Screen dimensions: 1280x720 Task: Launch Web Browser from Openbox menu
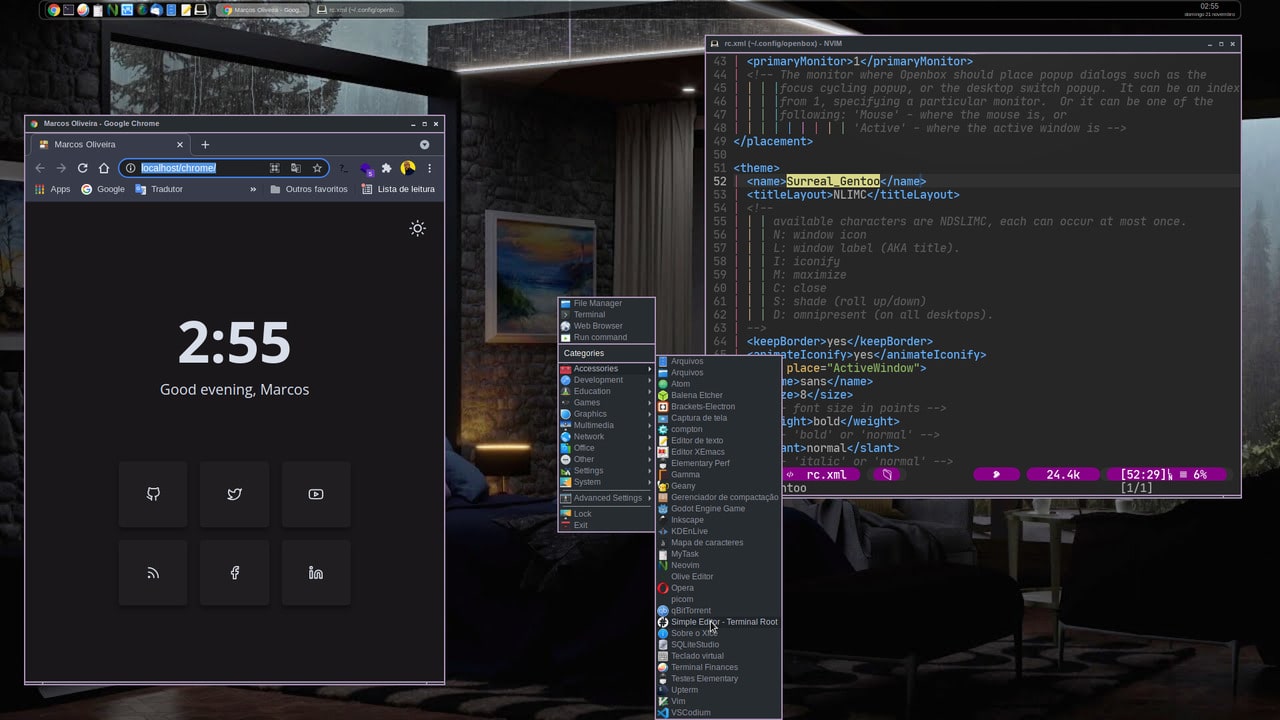tap(606, 326)
